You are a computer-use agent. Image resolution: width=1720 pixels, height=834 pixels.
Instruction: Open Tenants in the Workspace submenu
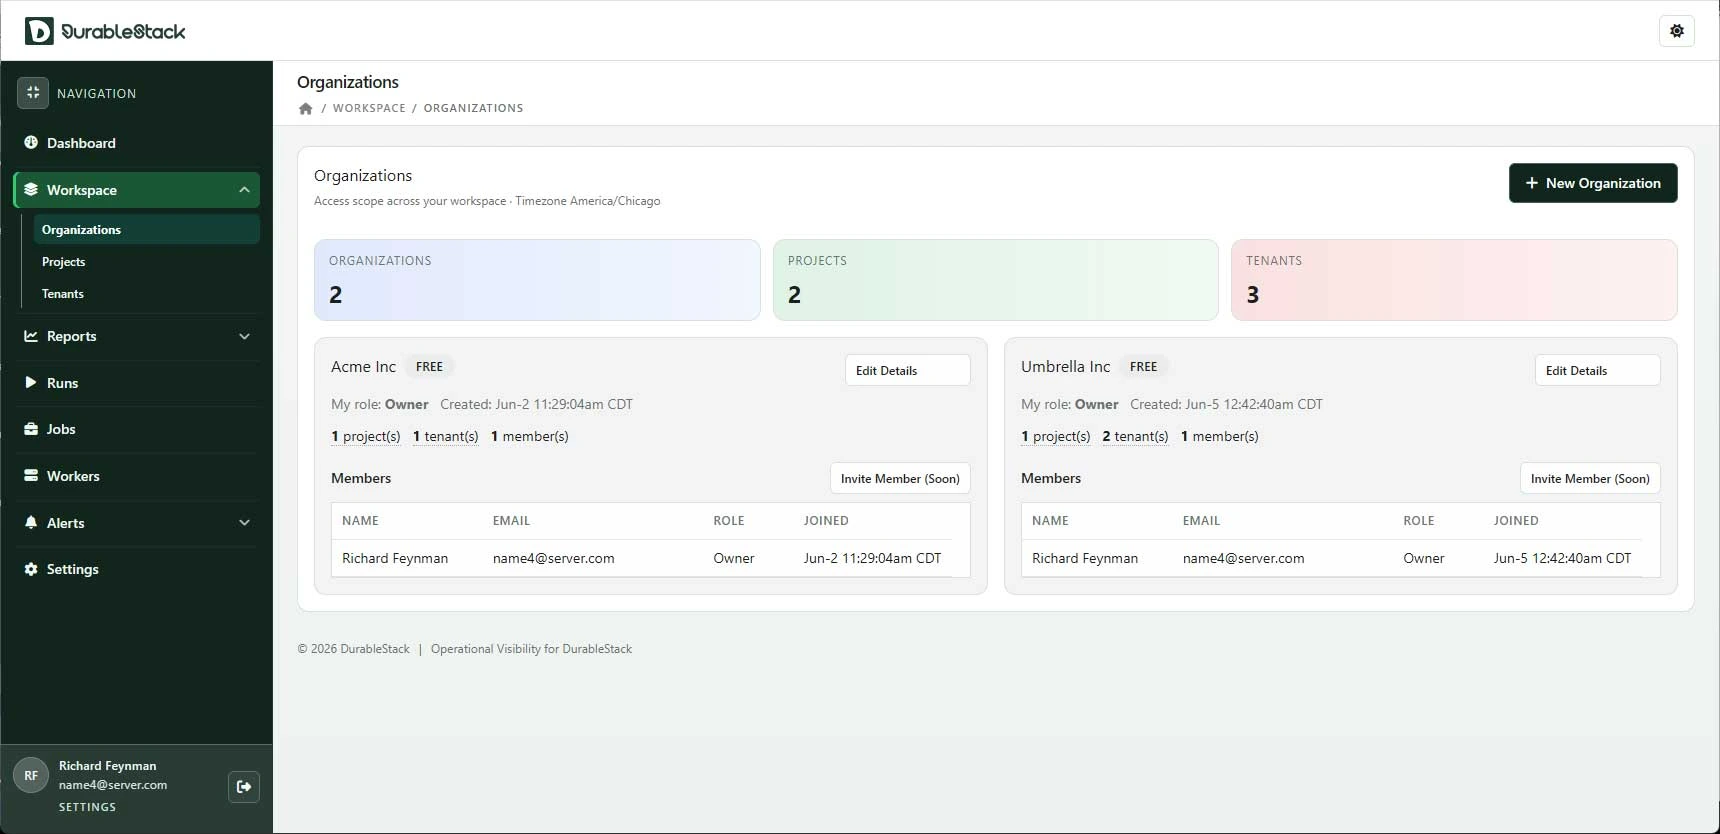pyautogui.click(x=146, y=293)
